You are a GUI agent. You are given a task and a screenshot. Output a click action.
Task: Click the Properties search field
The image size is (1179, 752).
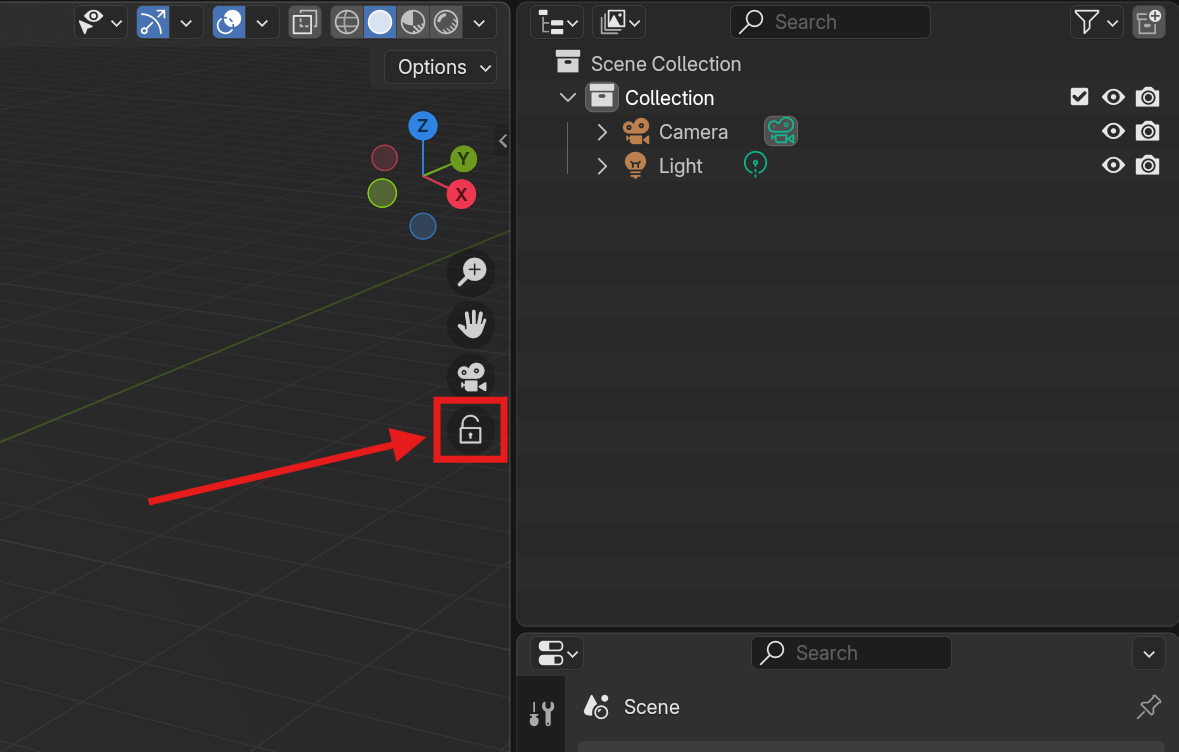pyautogui.click(x=851, y=653)
